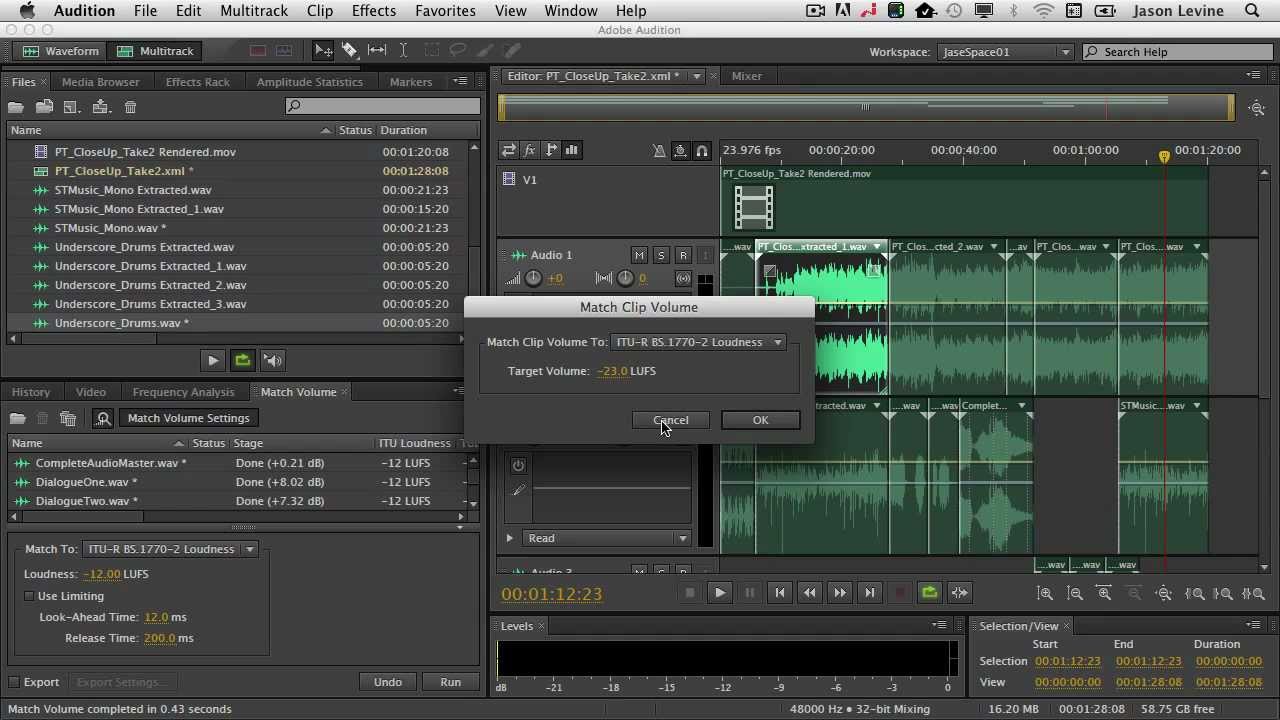Open the Workspace JaseSpace01 dropdown
The width and height of the screenshot is (1280, 720).
point(1006,52)
